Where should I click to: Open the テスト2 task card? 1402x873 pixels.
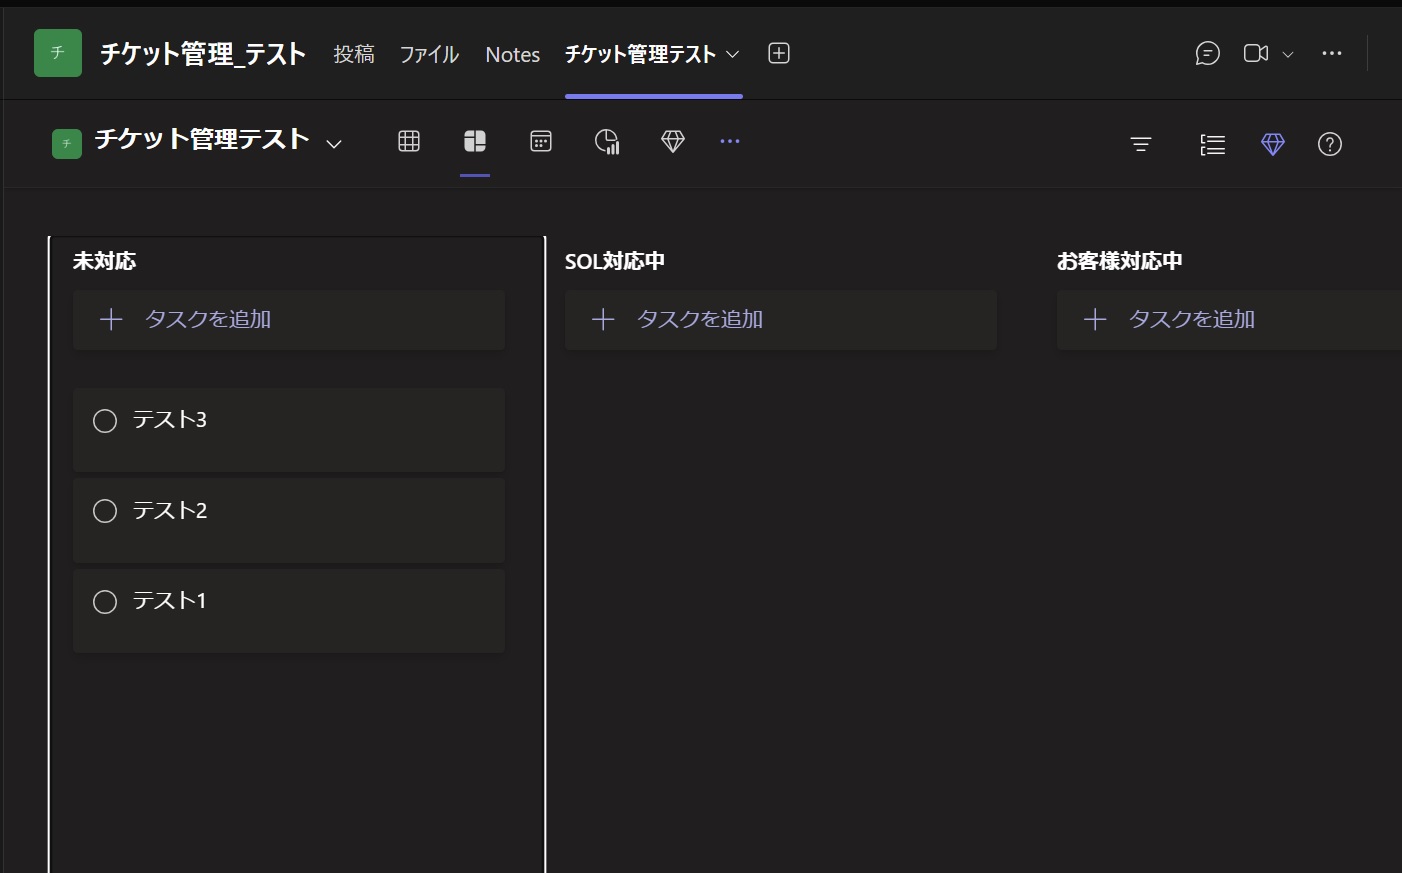tap(289, 520)
